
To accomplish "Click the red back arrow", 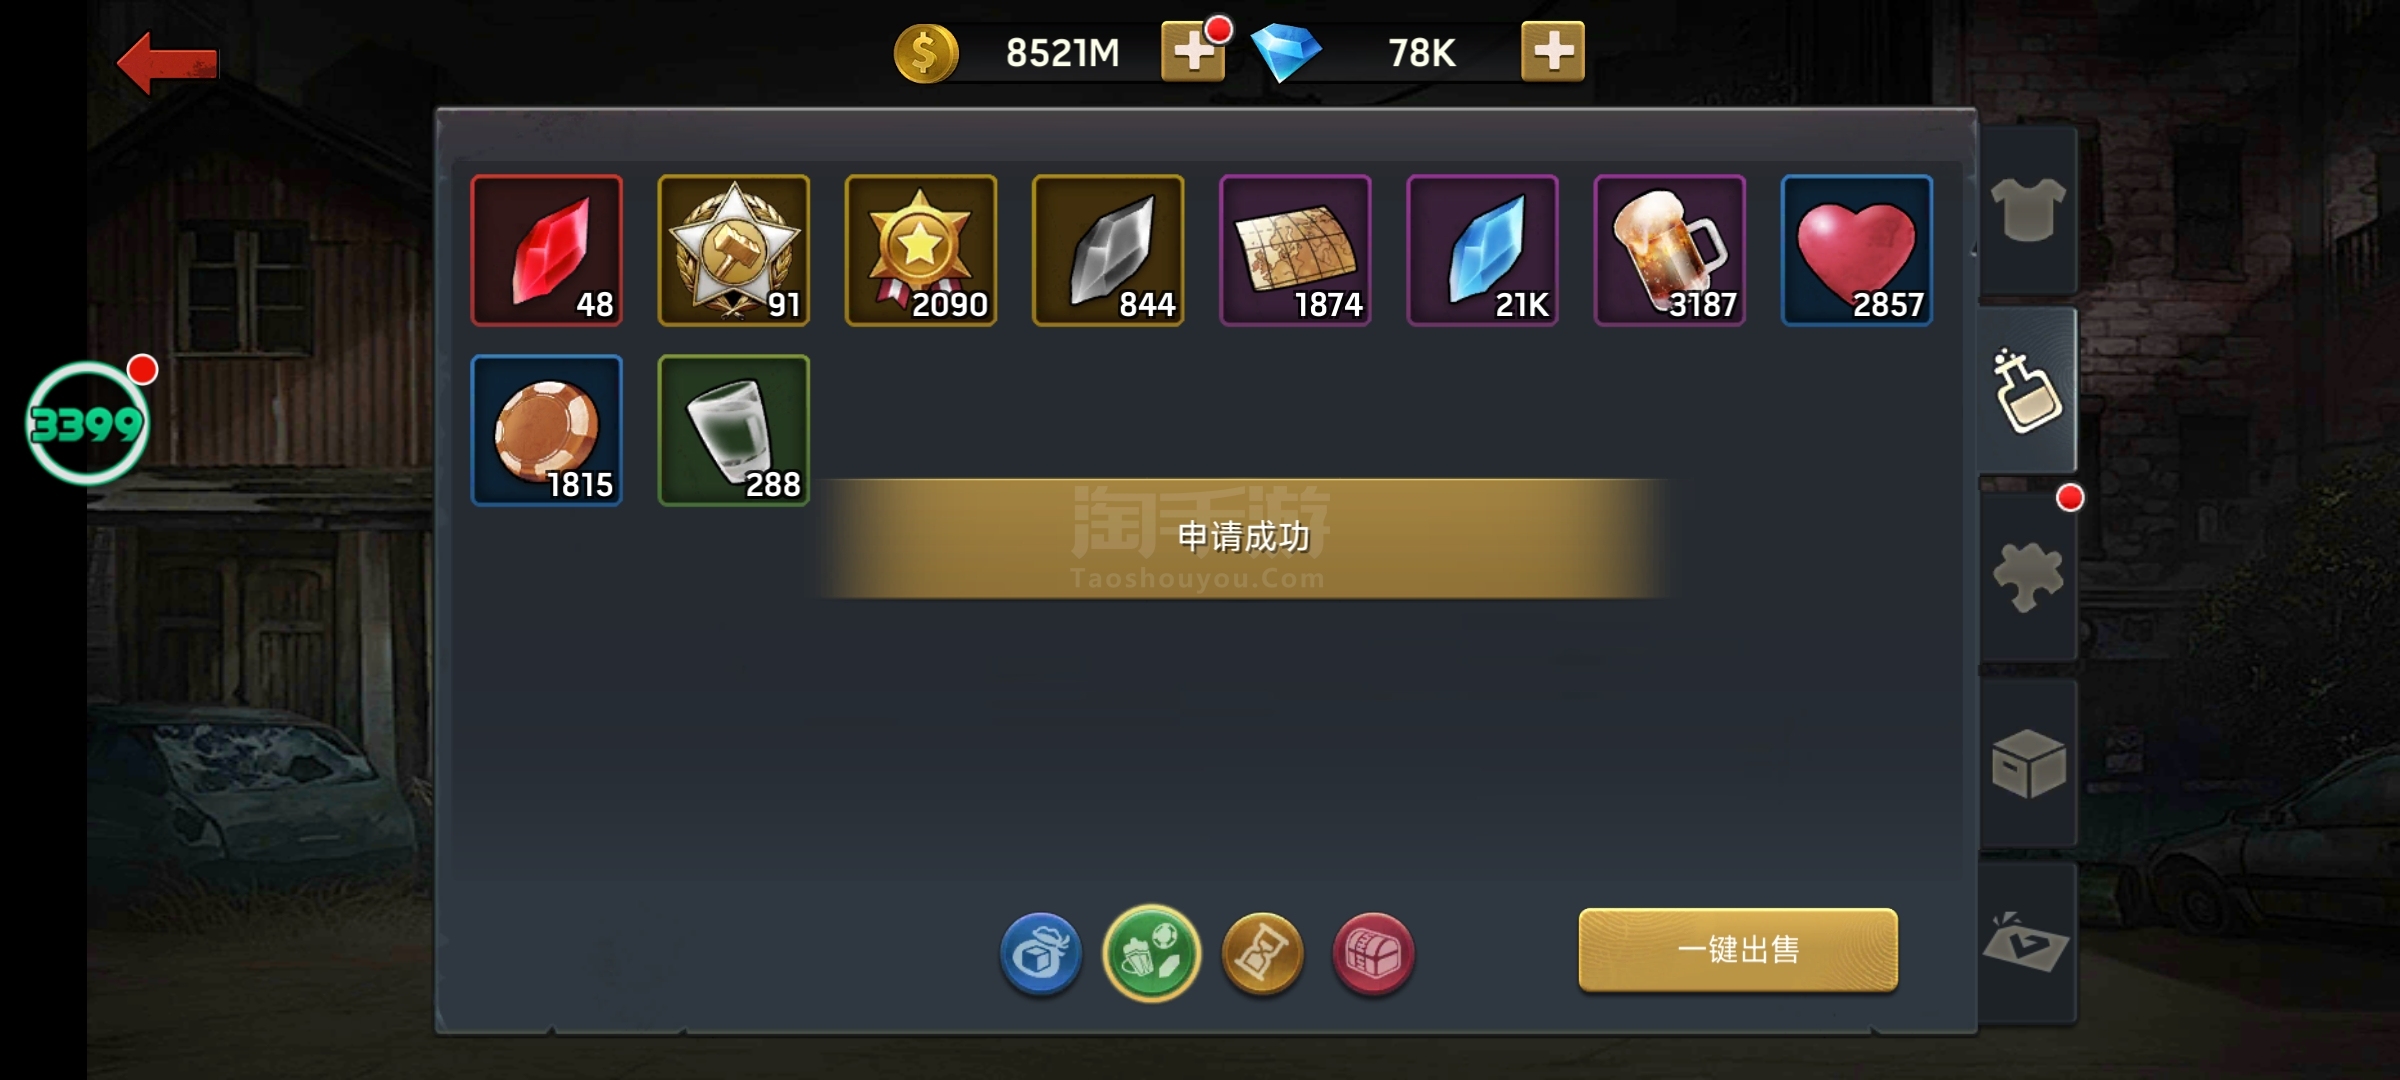I will (167, 63).
